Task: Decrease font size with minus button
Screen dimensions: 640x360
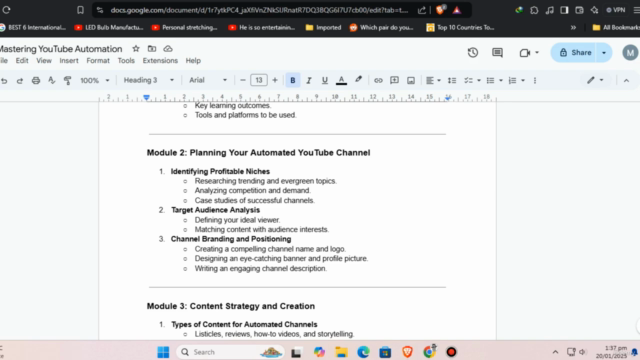Action: [x=243, y=80]
